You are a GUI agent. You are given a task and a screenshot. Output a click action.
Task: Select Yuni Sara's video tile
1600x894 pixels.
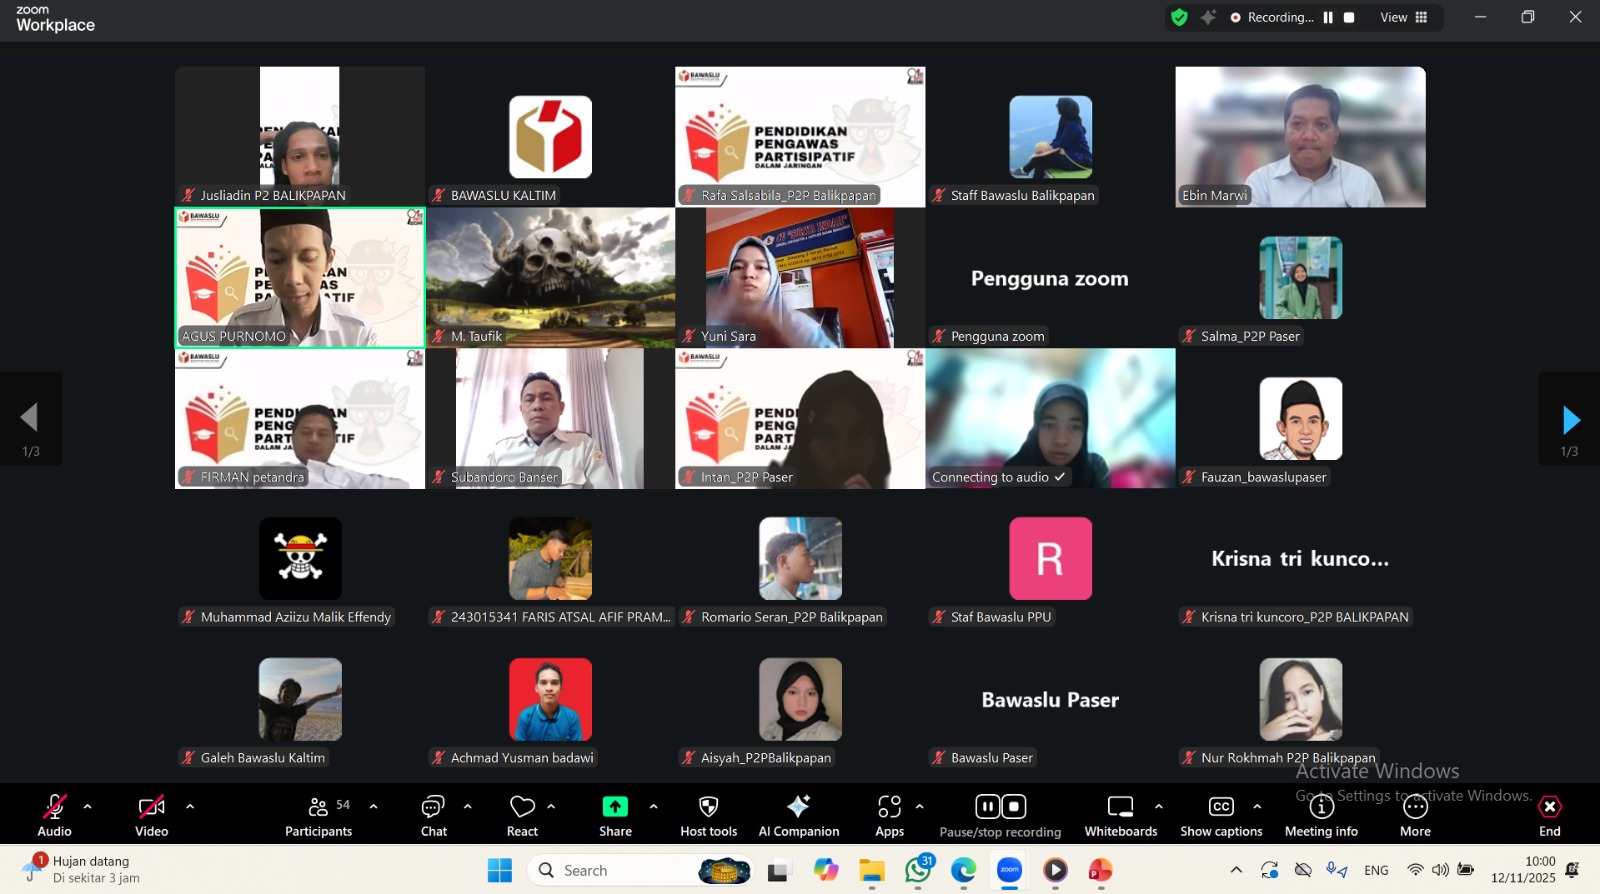click(x=800, y=278)
